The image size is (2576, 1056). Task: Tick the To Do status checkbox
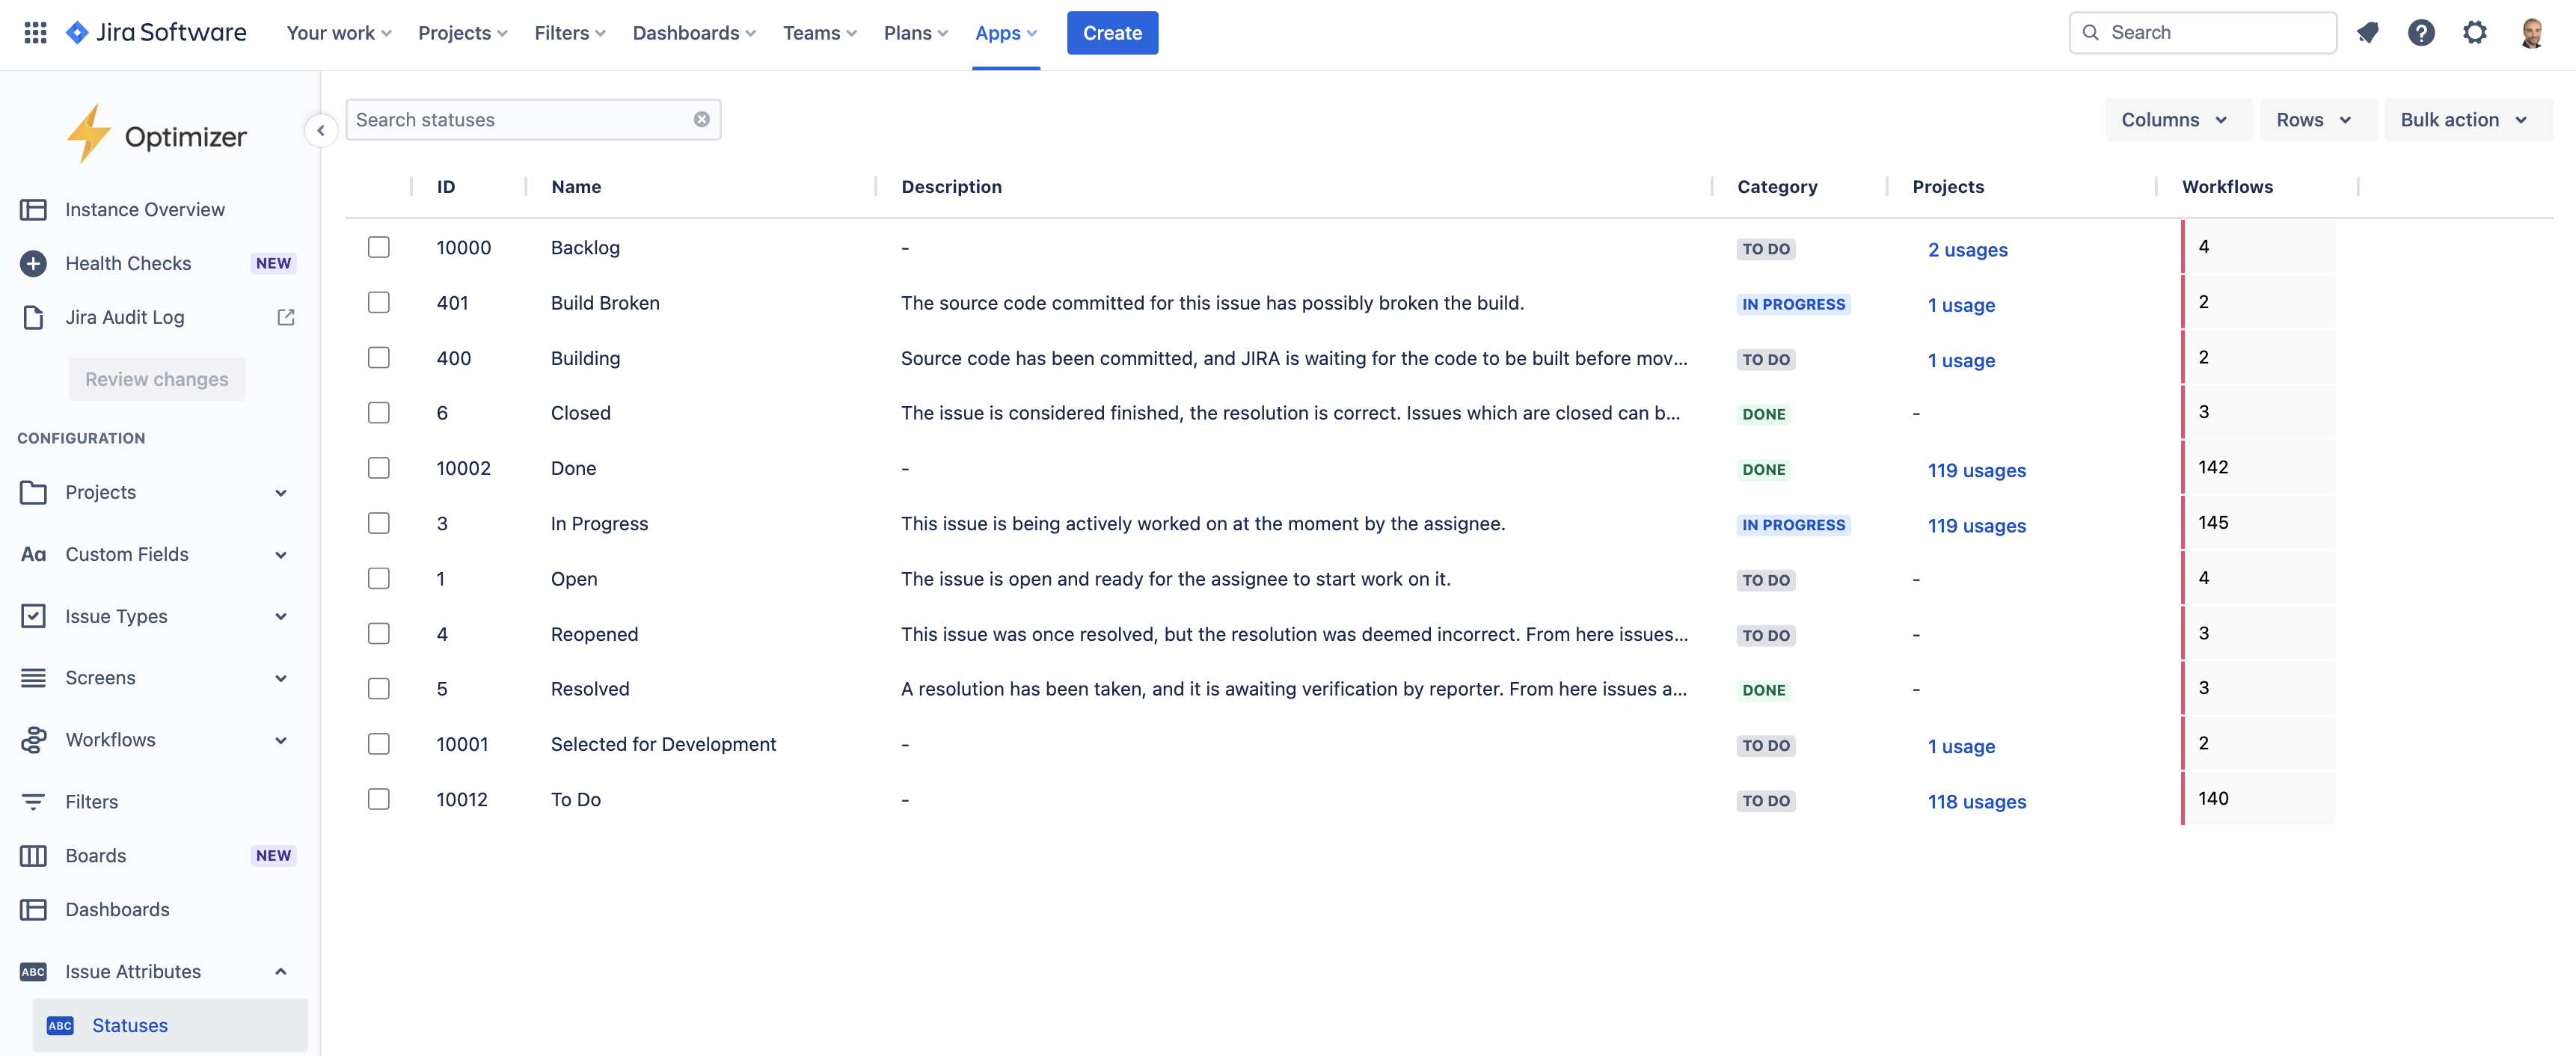378,799
